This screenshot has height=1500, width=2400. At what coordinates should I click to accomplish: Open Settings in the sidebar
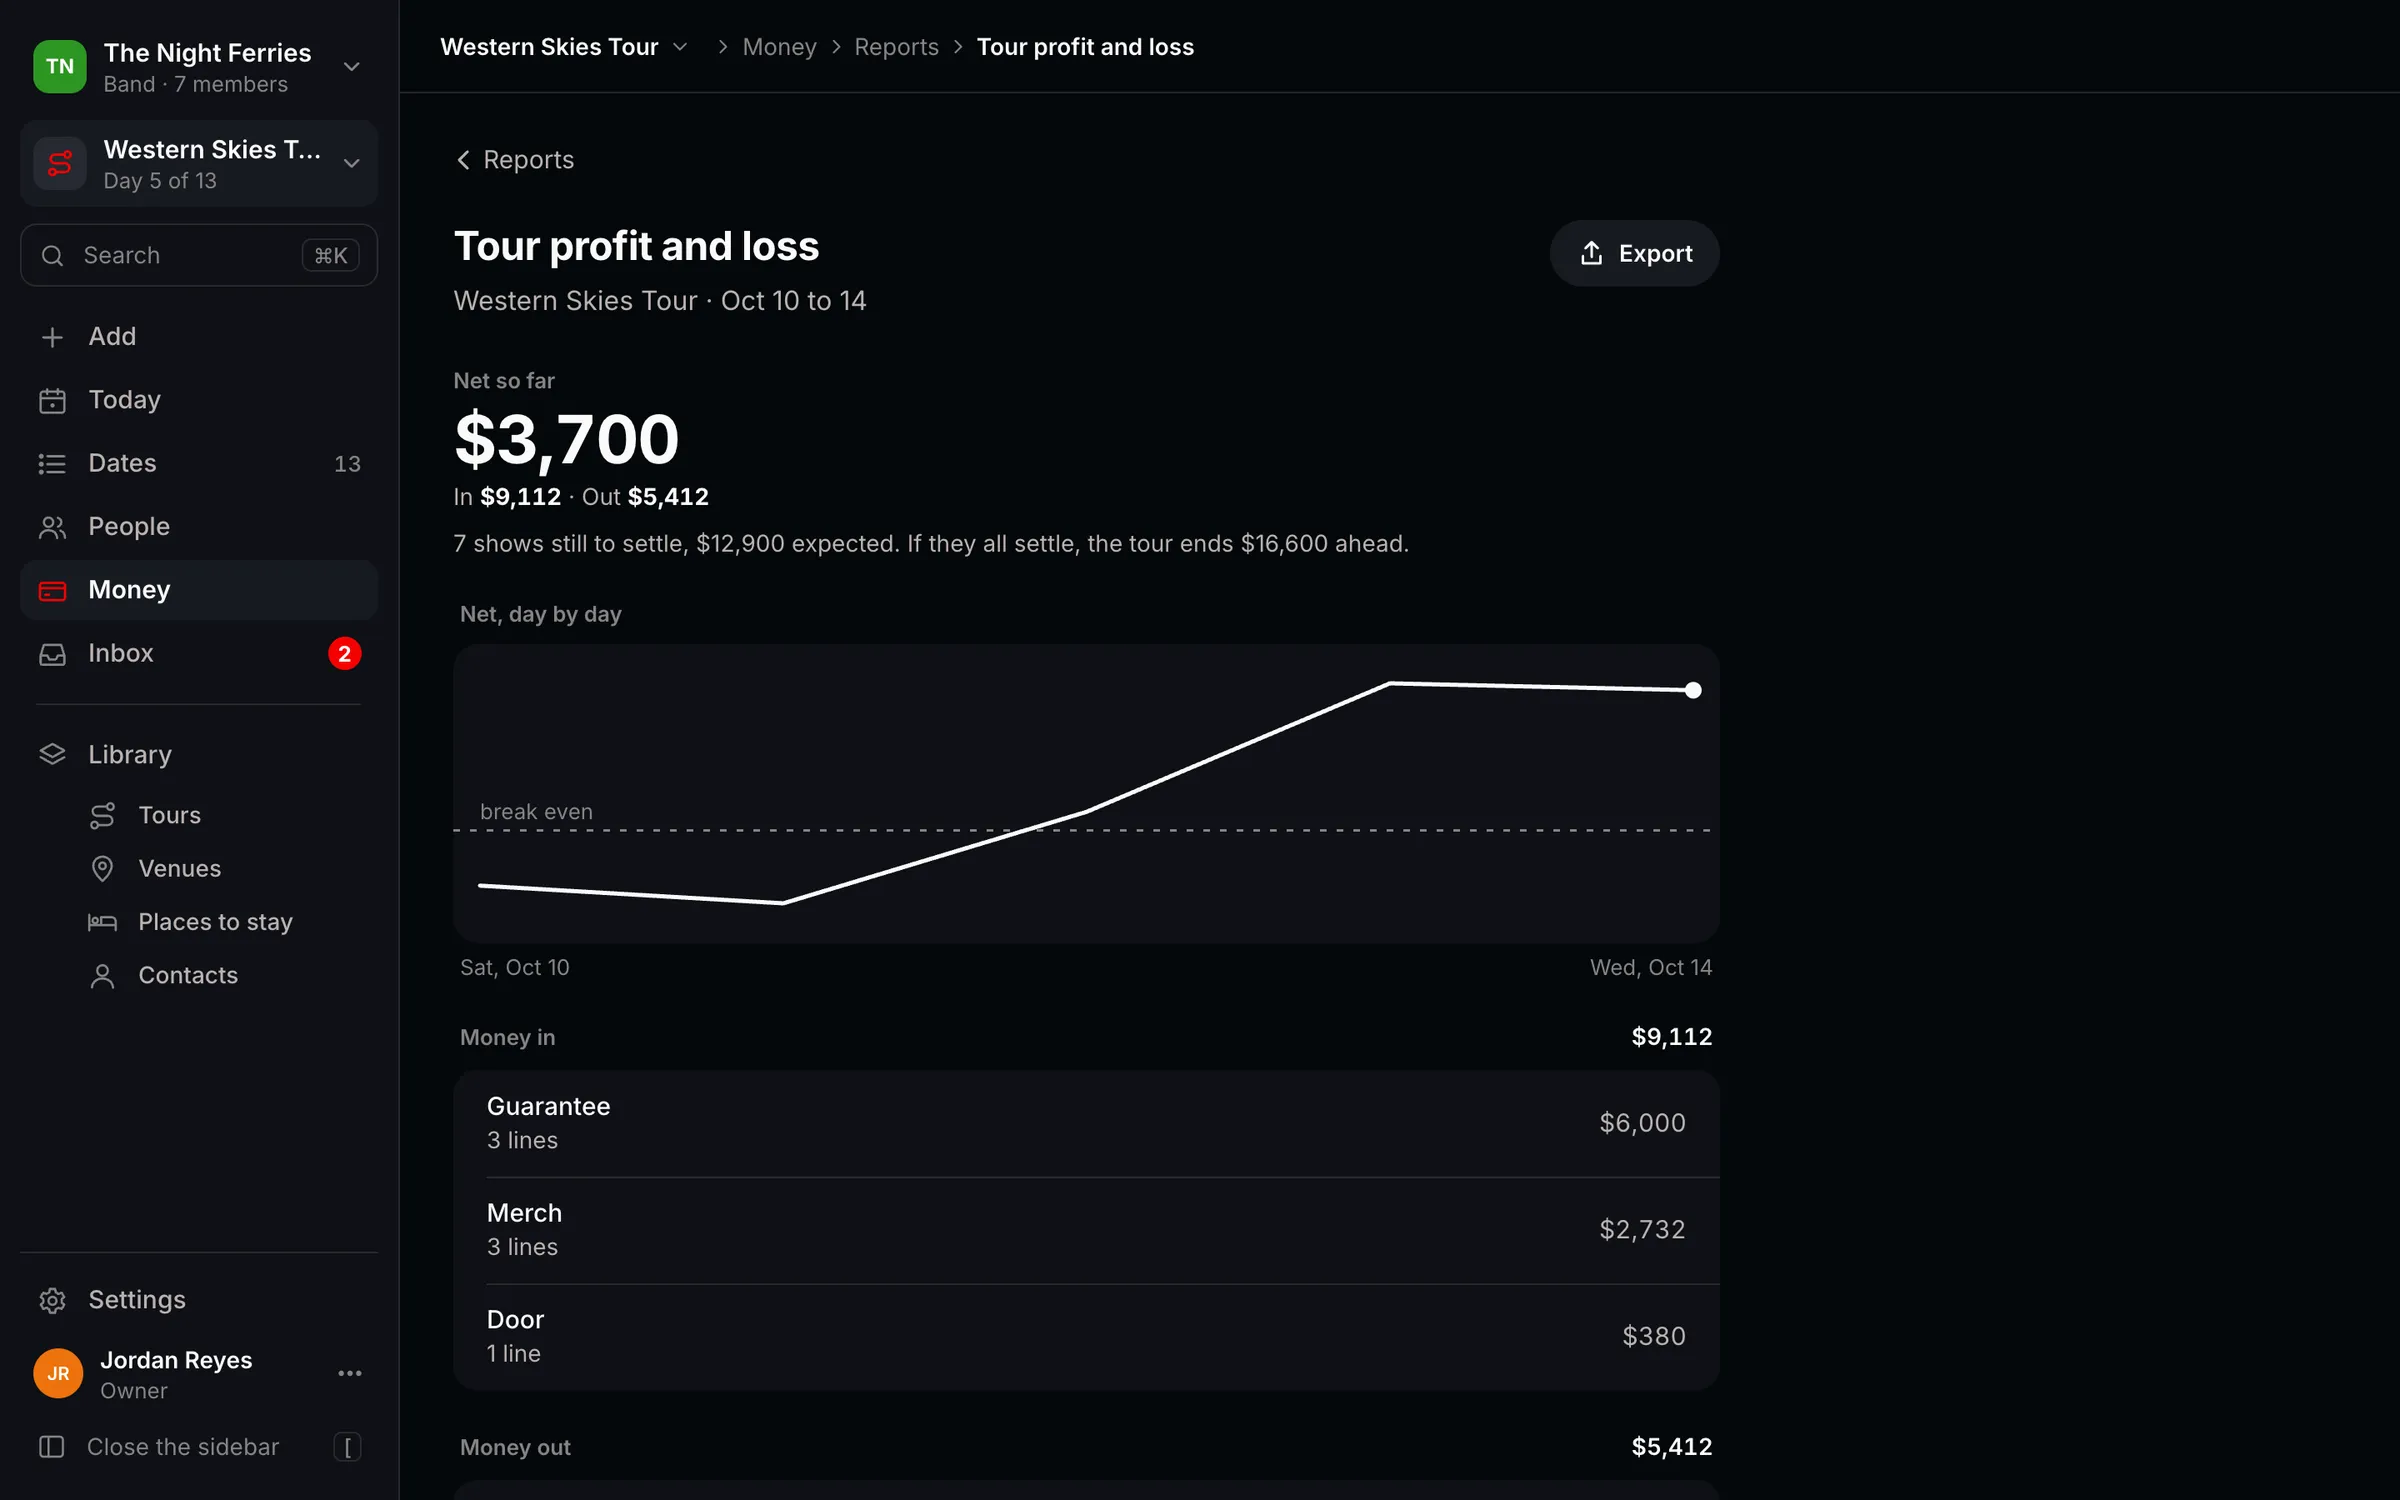coord(199,1300)
